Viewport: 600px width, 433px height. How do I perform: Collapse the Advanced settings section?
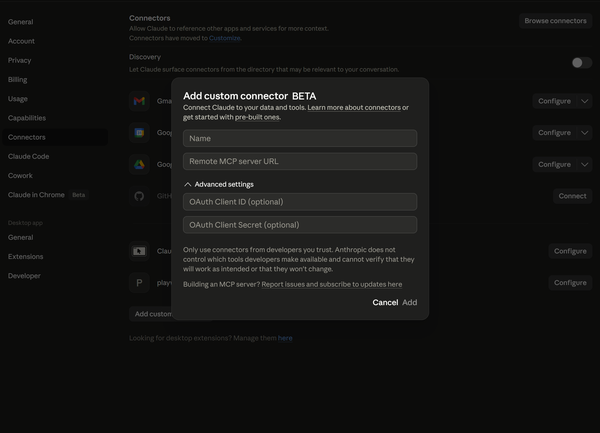click(218, 184)
